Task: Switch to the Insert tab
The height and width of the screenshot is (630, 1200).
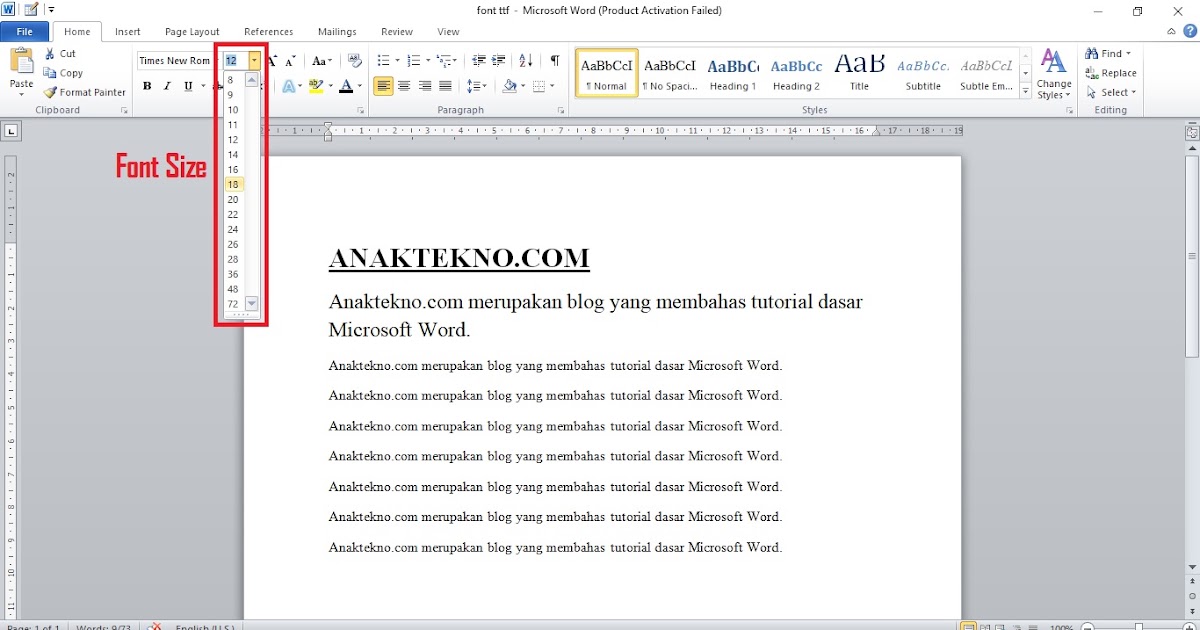Action: 128,32
